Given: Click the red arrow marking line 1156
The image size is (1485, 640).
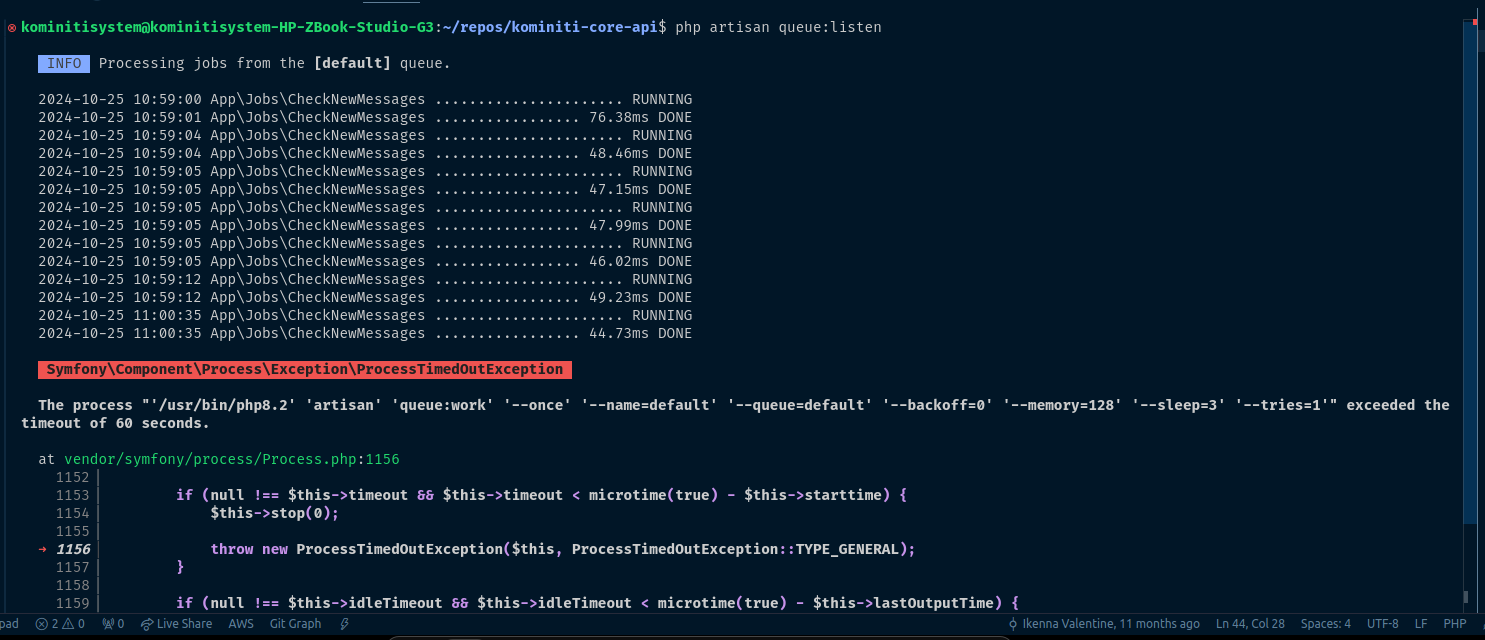Looking at the screenshot, I should [42, 549].
